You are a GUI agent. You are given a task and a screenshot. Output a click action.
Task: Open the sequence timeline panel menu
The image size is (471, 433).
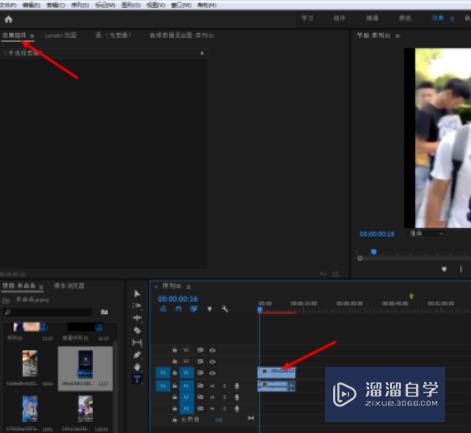point(188,286)
